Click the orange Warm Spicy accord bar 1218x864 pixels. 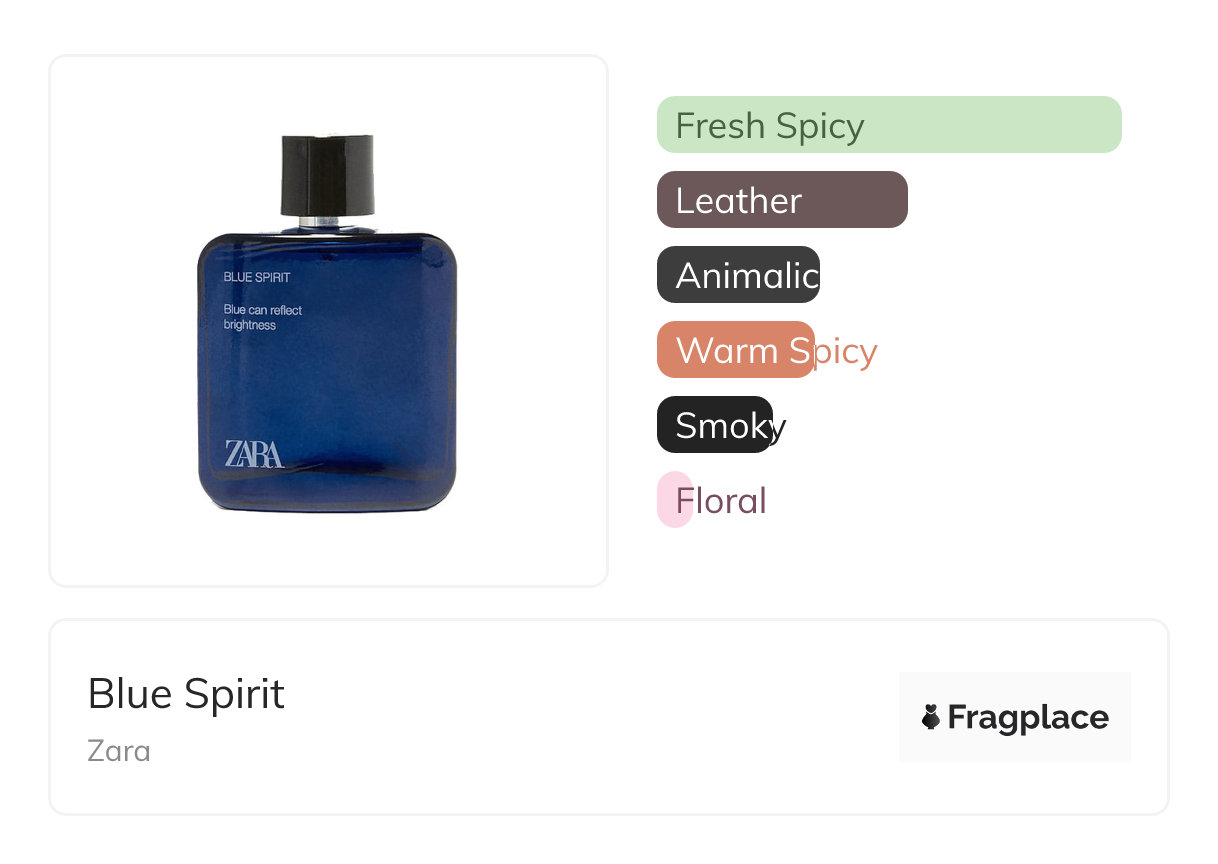click(735, 350)
